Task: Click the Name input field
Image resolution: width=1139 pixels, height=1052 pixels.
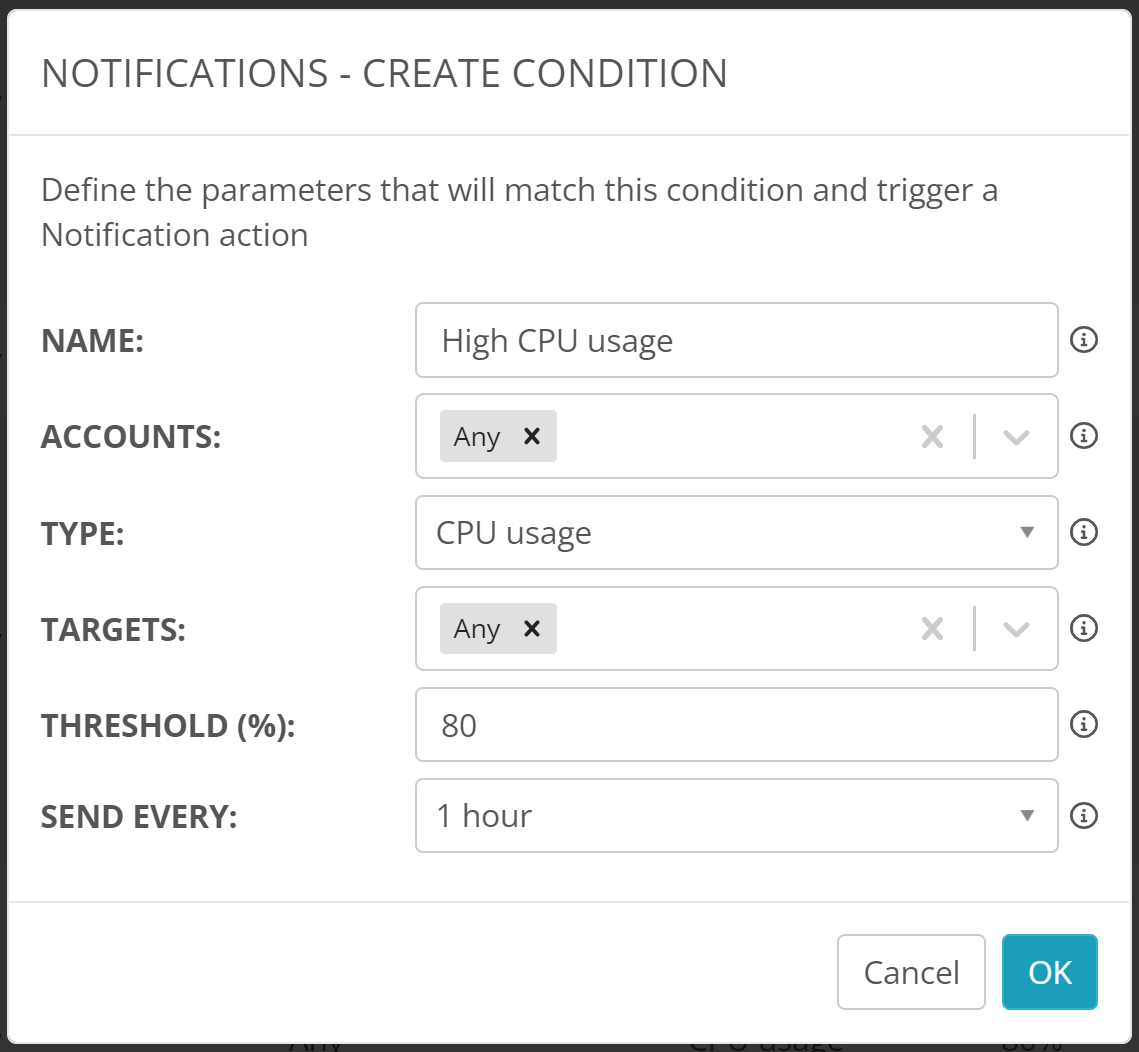Action: click(x=736, y=340)
